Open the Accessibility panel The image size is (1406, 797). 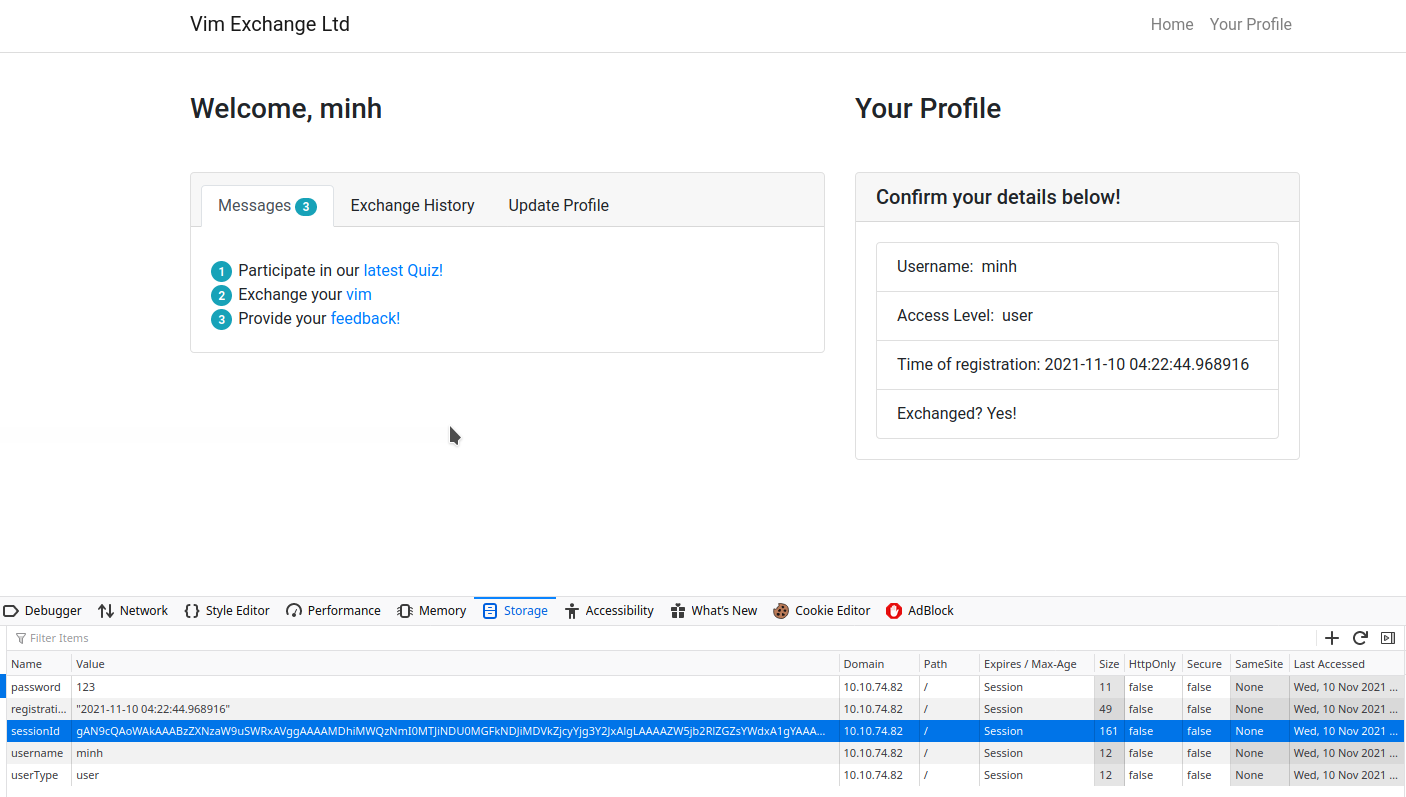click(x=609, y=611)
